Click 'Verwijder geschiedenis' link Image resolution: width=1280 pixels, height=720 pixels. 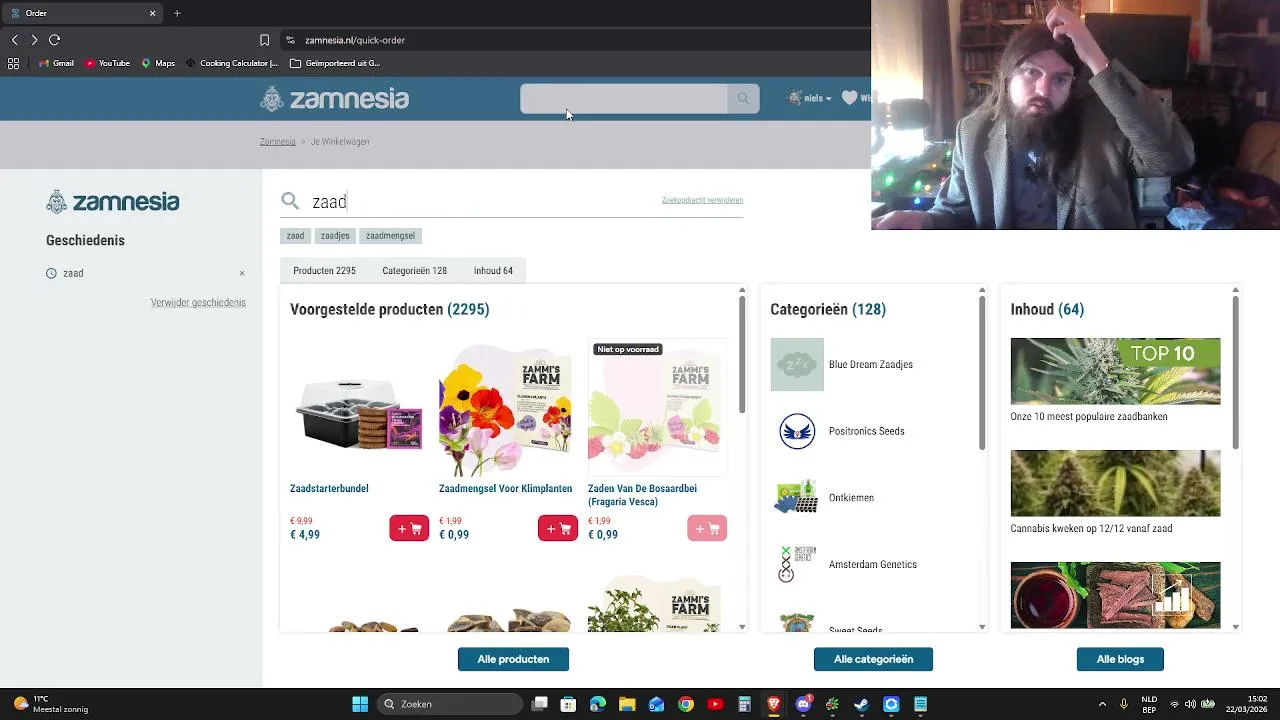(198, 303)
